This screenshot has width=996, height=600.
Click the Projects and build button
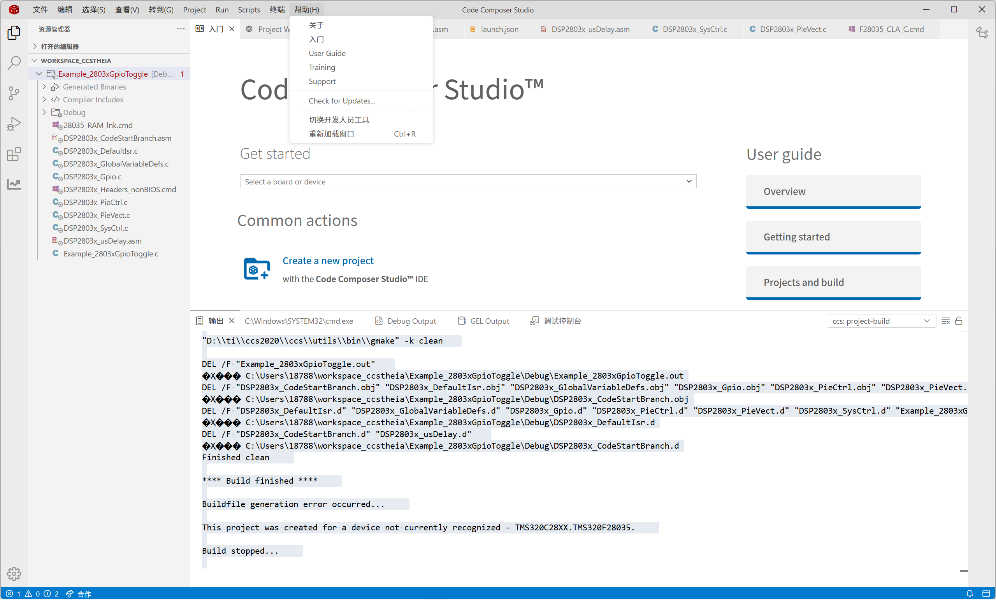(x=833, y=283)
